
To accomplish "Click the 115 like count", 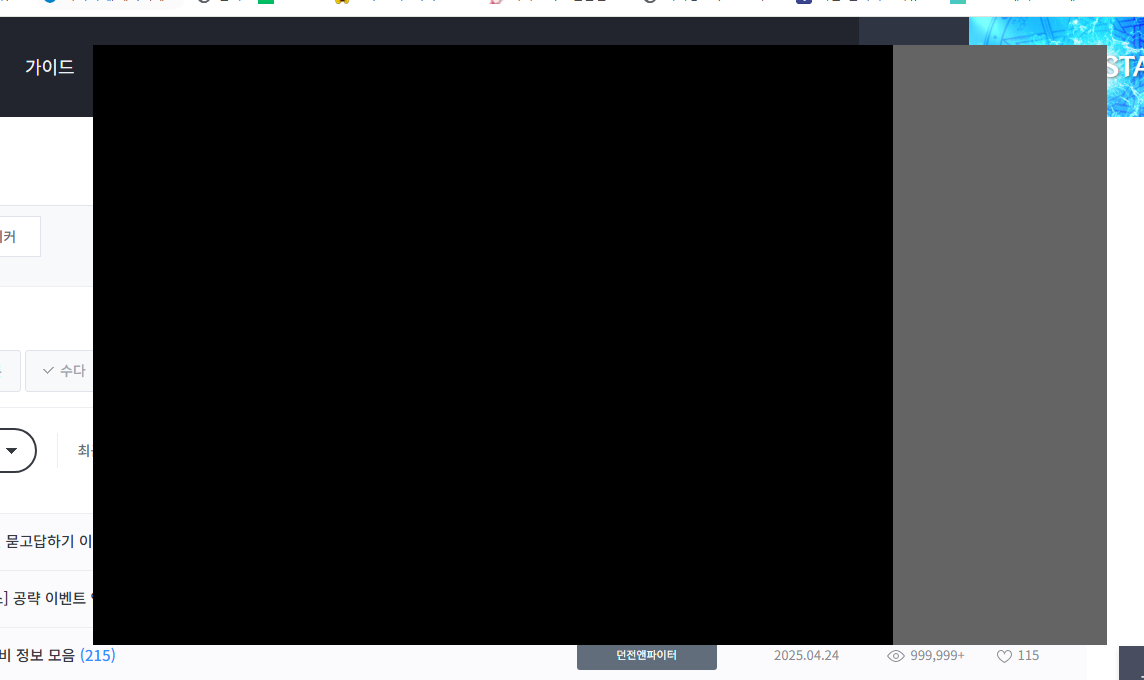I will coord(1028,656).
